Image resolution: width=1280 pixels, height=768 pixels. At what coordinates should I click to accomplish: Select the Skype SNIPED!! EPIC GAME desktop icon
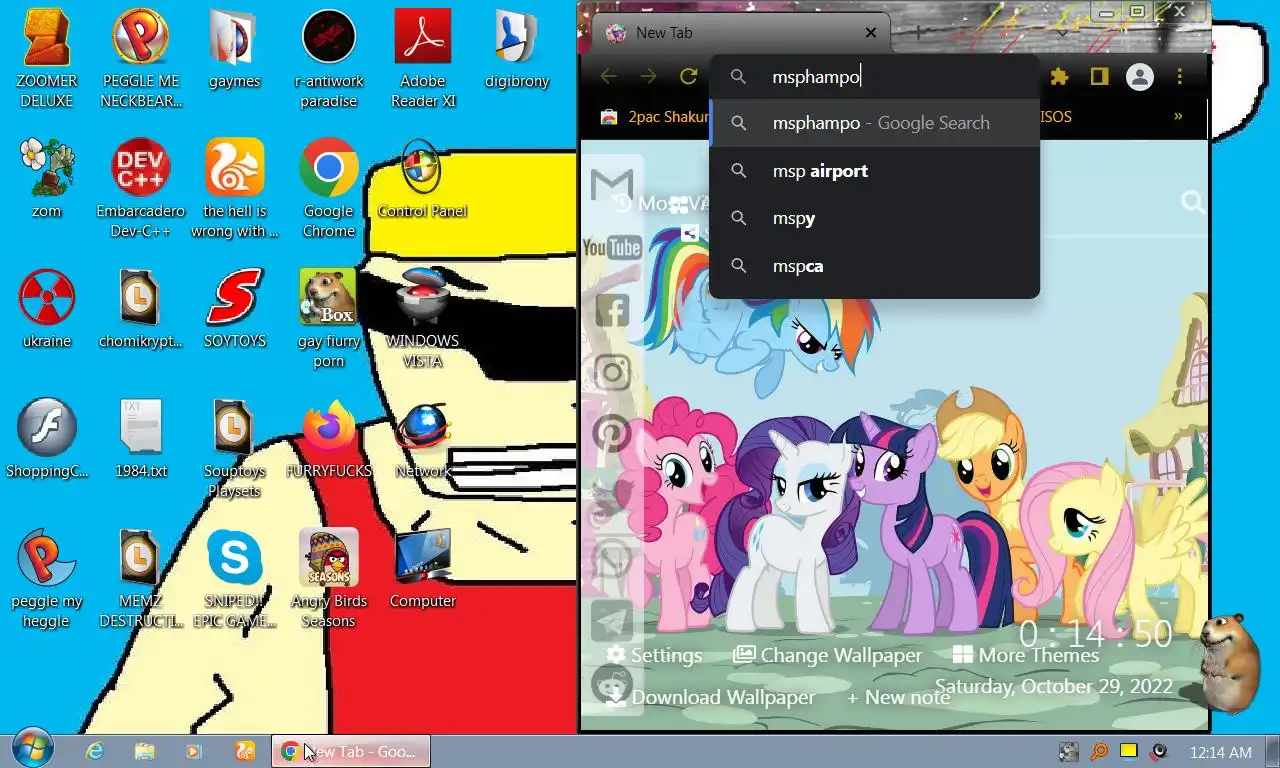(235, 579)
